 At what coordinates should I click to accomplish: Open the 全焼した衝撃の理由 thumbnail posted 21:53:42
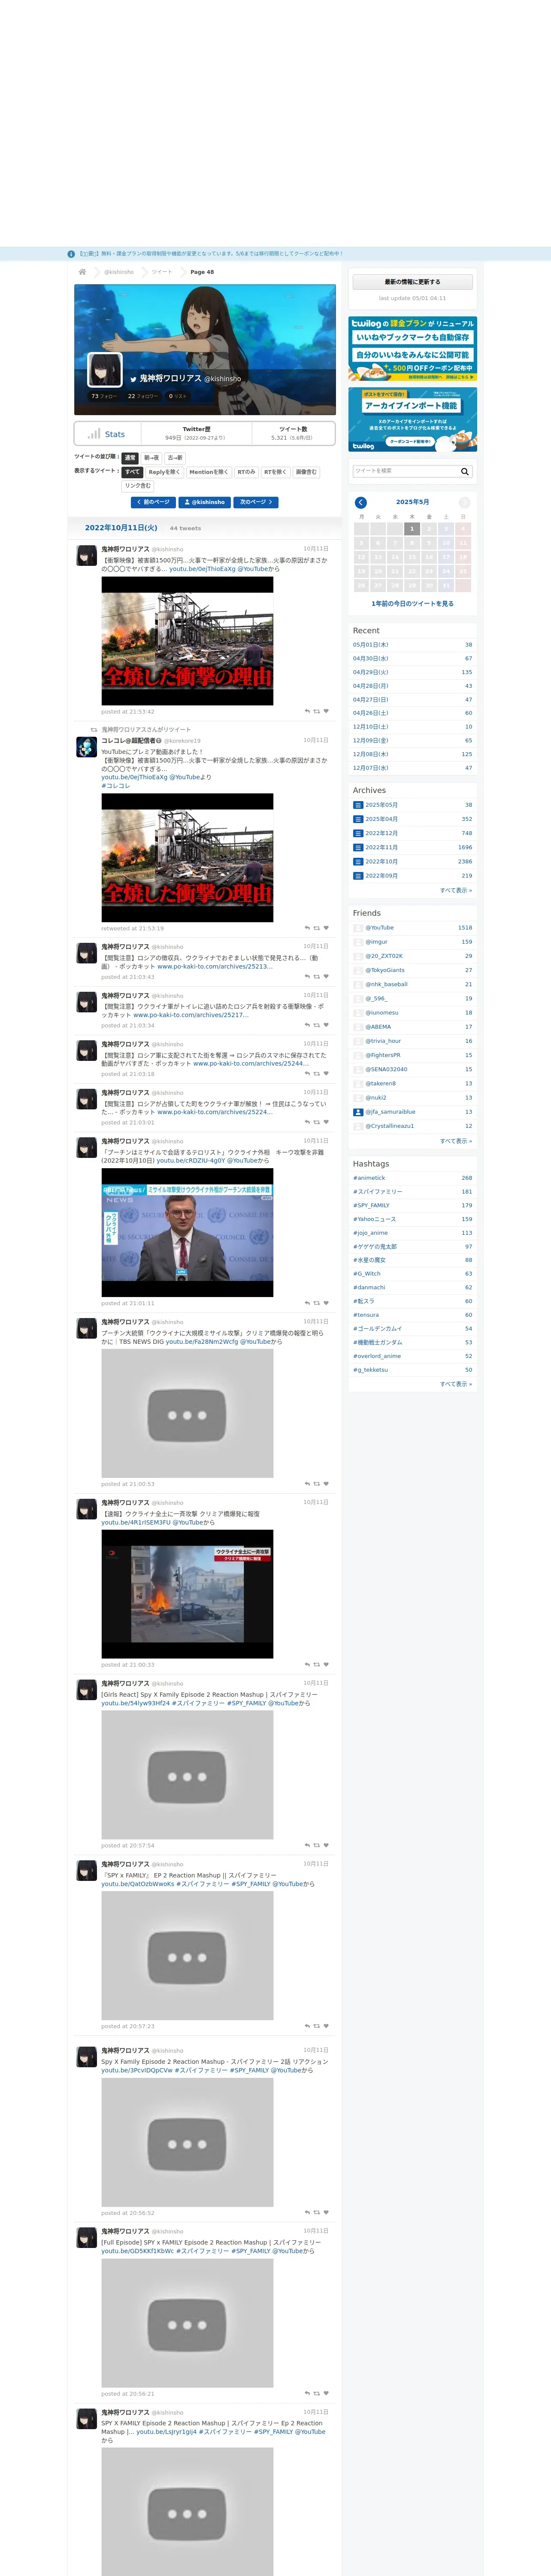(187, 641)
